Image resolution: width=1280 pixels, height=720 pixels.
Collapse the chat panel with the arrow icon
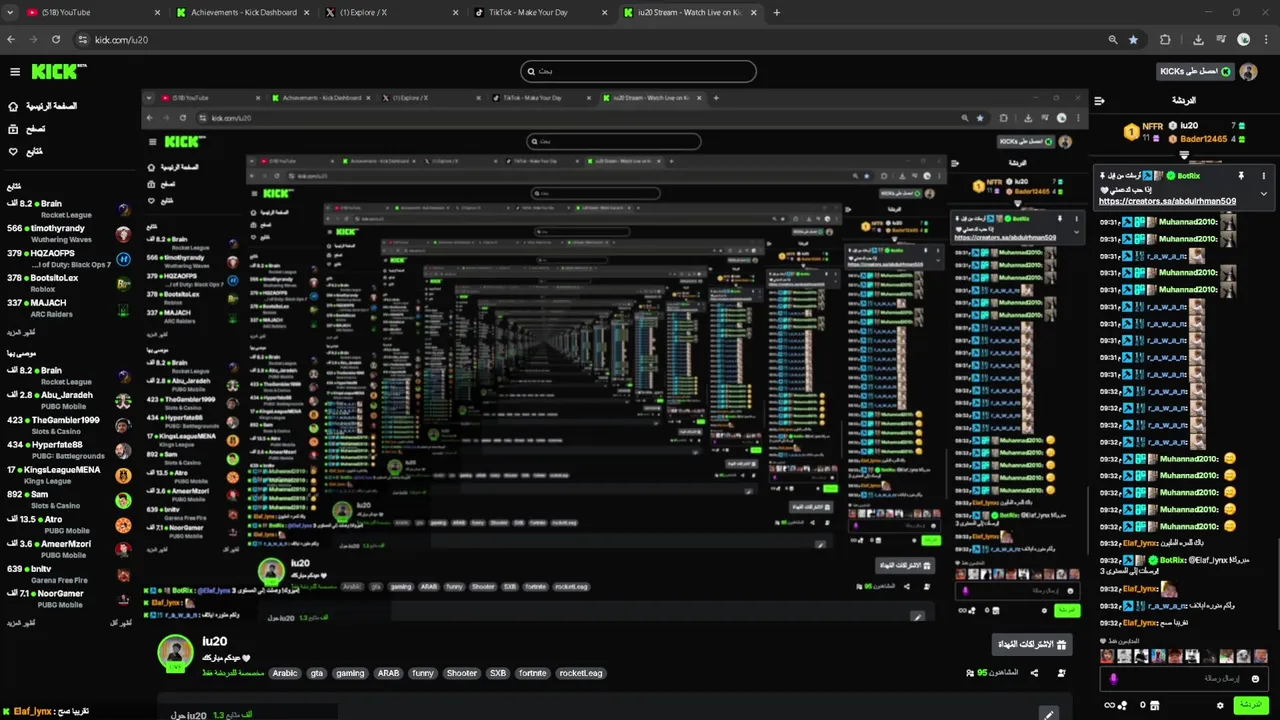[1099, 101]
